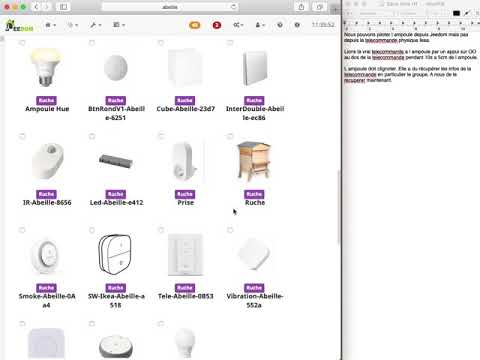Click the TextEdit ruler

(411, 25)
